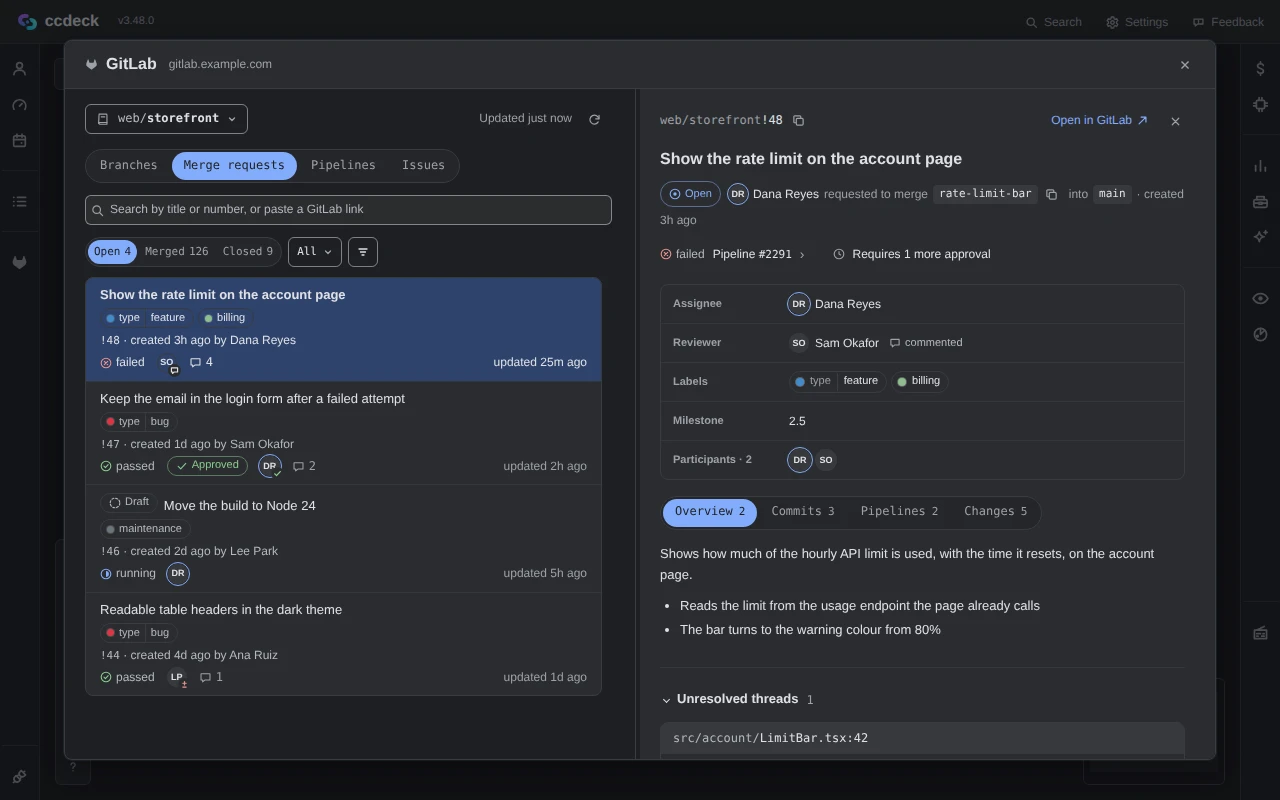Click the DR reviewer avatar on !46
The height and width of the screenshot is (800, 1280).
(178, 573)
